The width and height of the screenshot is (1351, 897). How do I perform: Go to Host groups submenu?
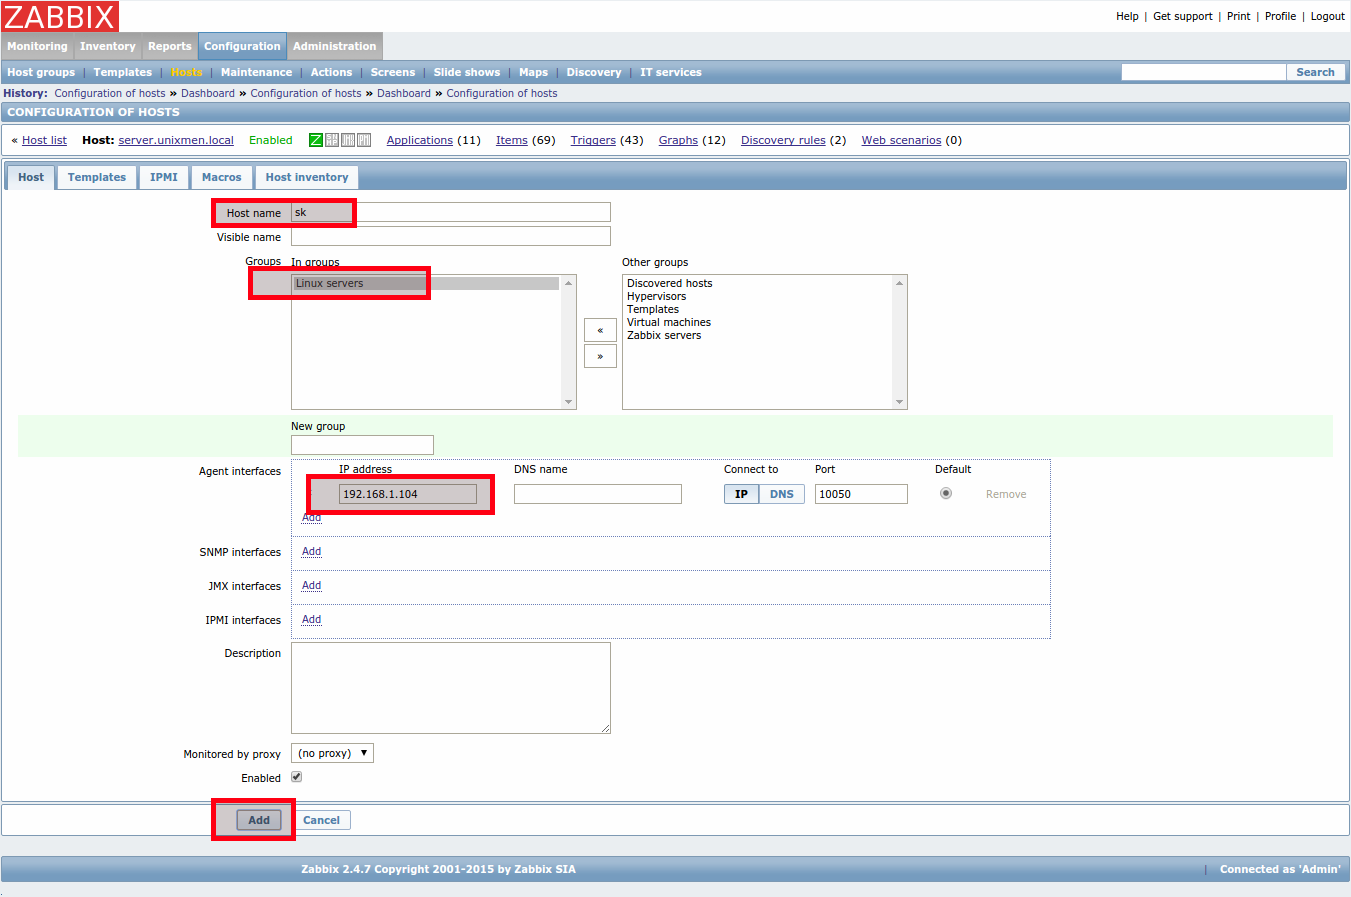pyautogui.click(x=41, y=72)
